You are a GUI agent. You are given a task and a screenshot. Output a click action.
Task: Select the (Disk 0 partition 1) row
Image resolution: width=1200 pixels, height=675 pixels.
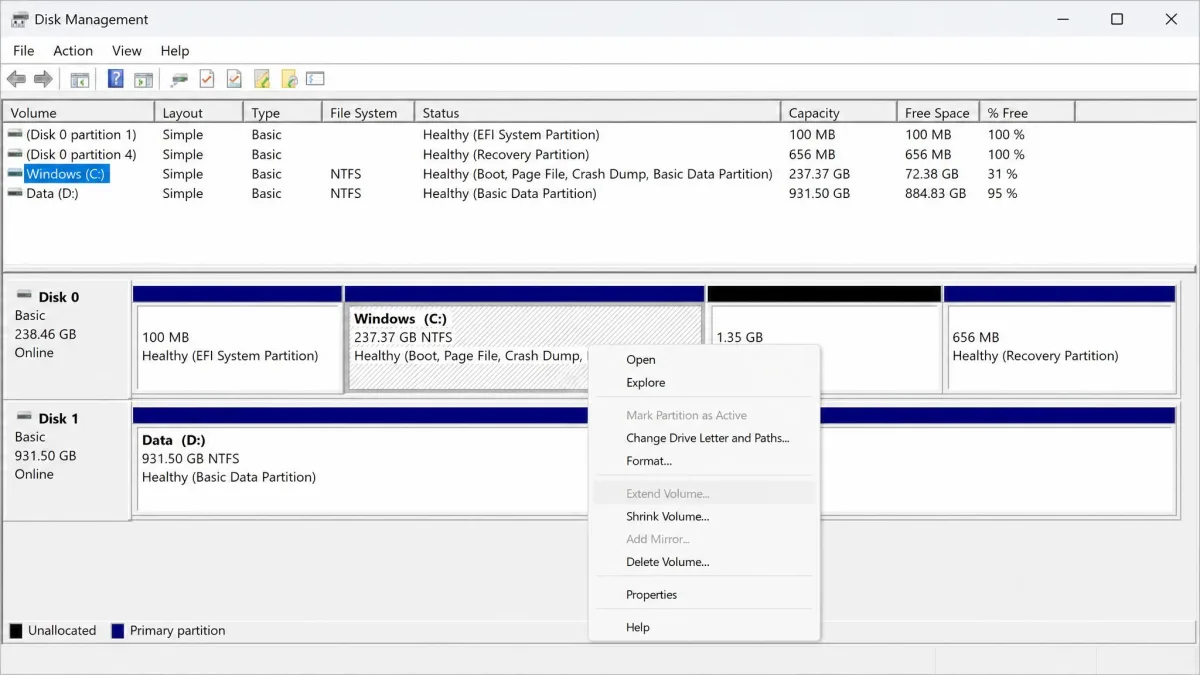(599, 134)
